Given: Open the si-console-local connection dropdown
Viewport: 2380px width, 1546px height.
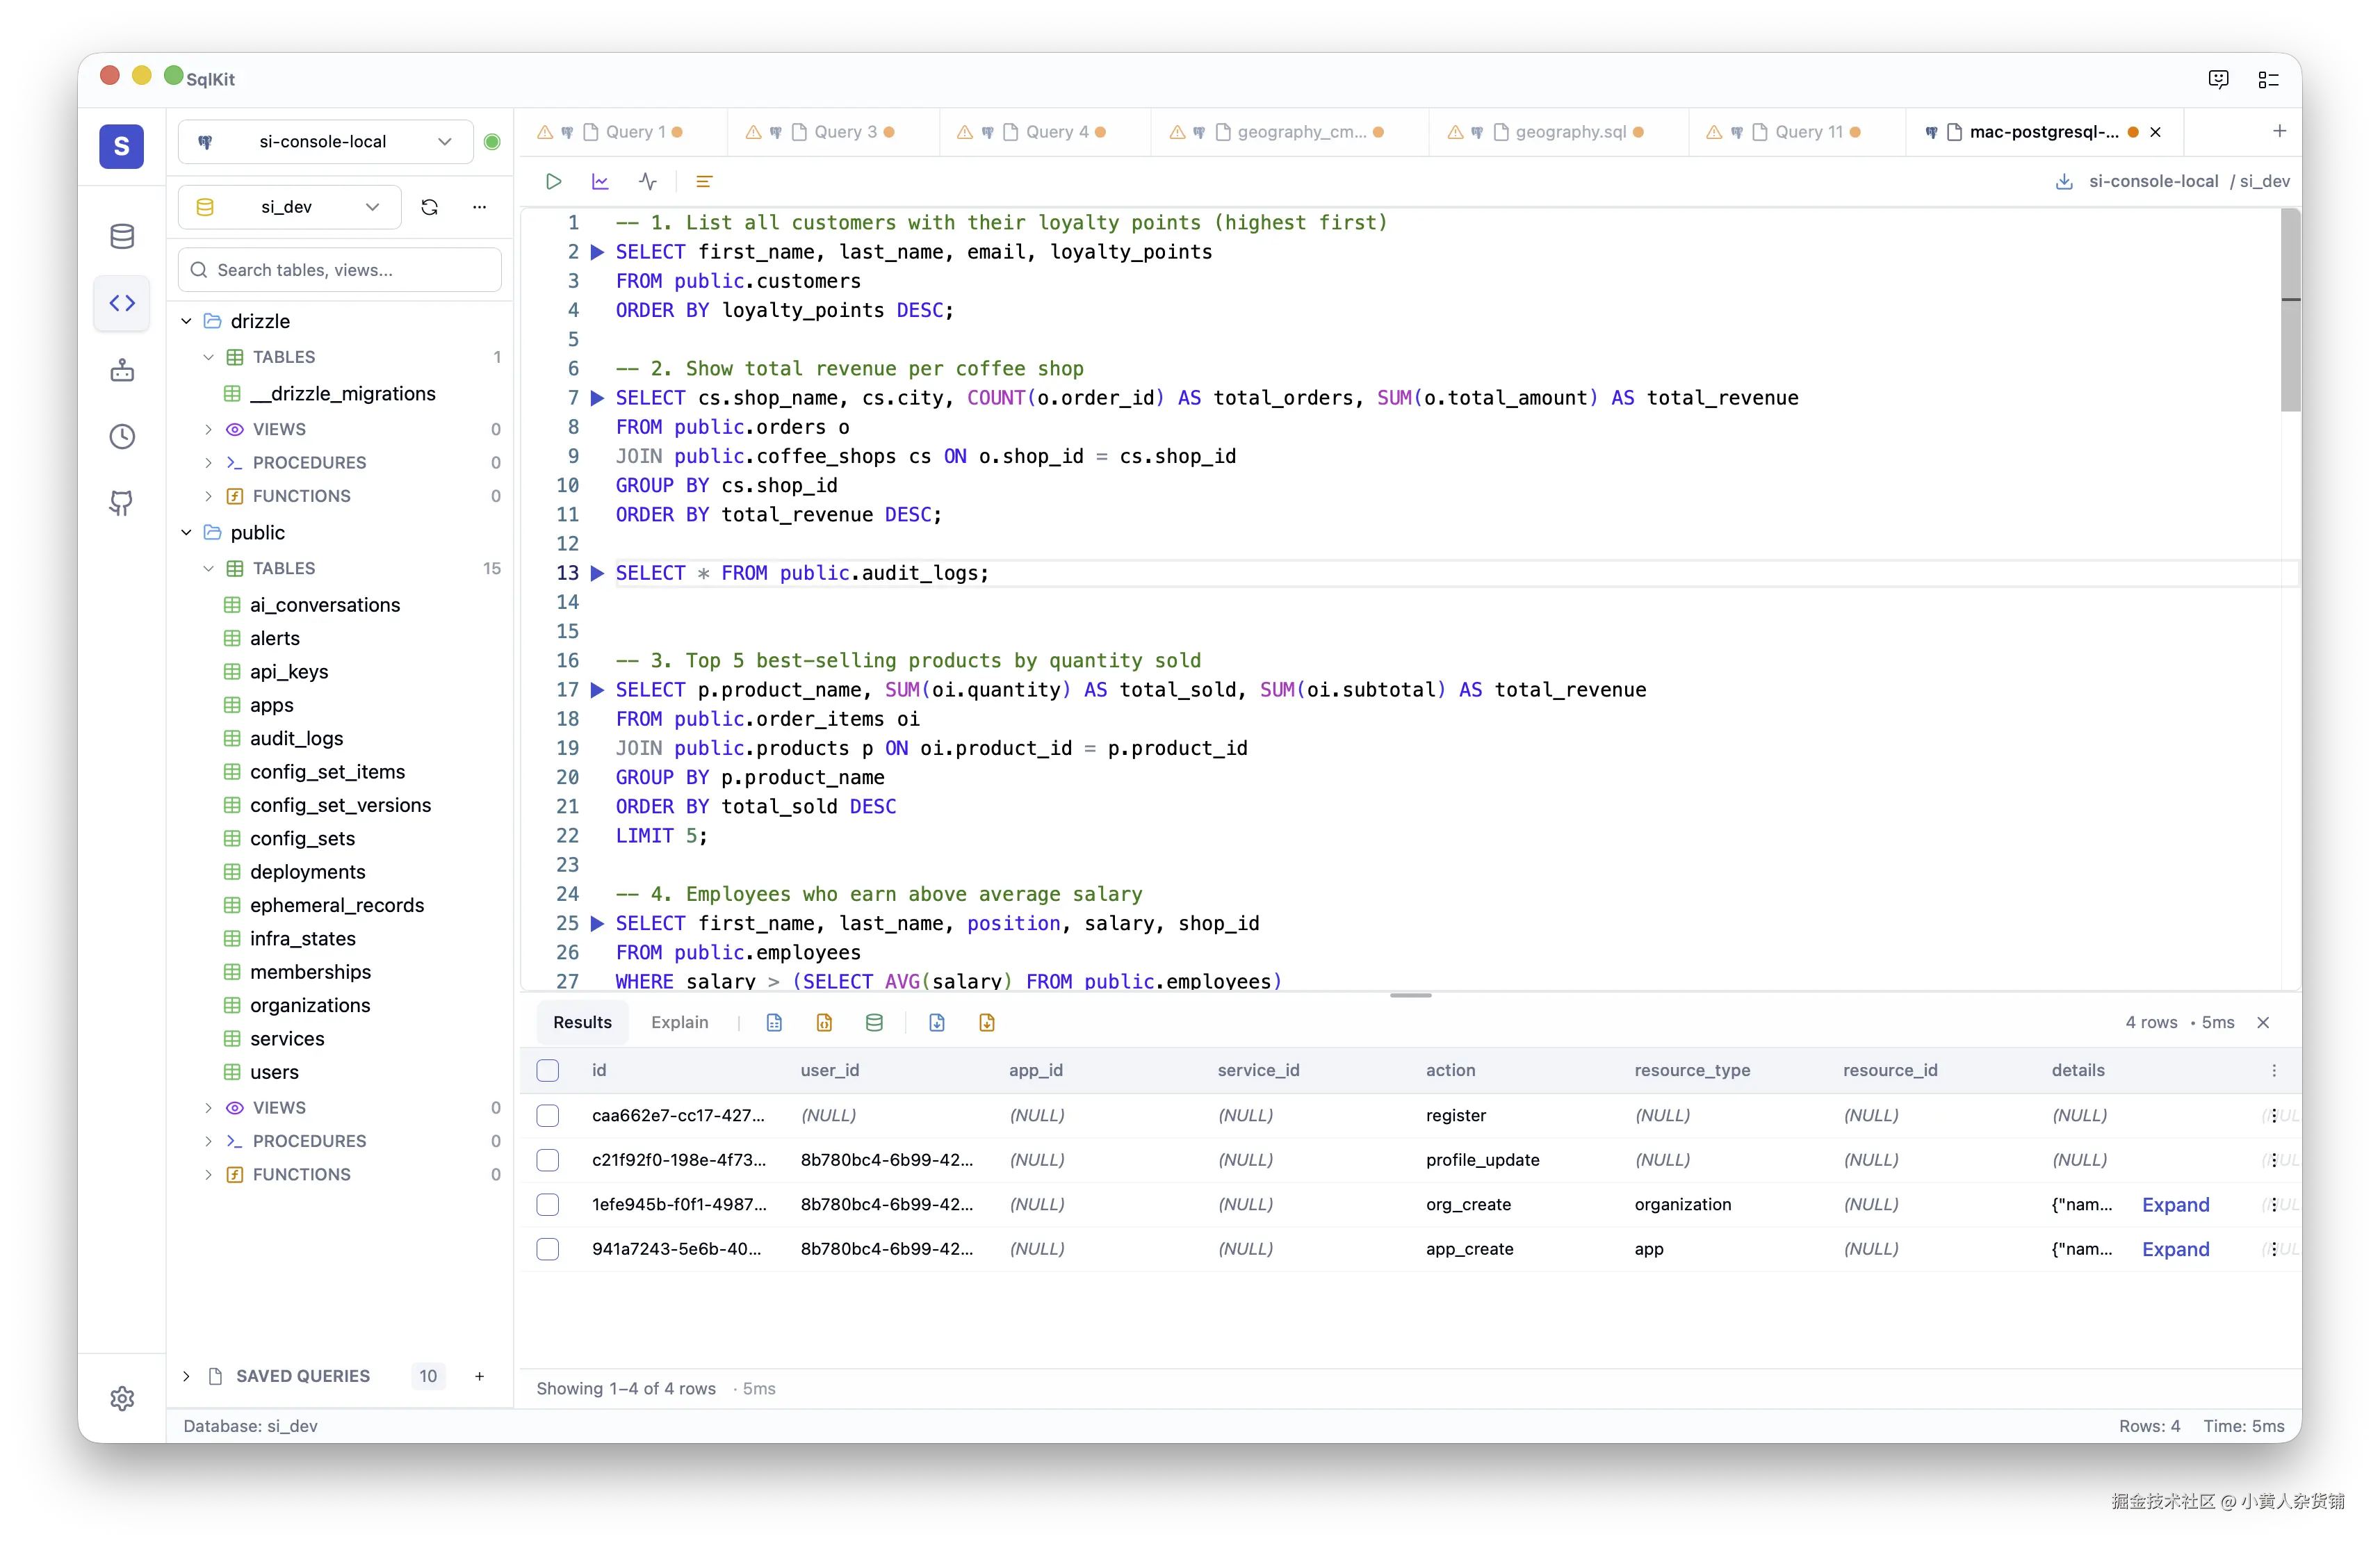Looking at the screenshot, I should [x=325, y=141].
